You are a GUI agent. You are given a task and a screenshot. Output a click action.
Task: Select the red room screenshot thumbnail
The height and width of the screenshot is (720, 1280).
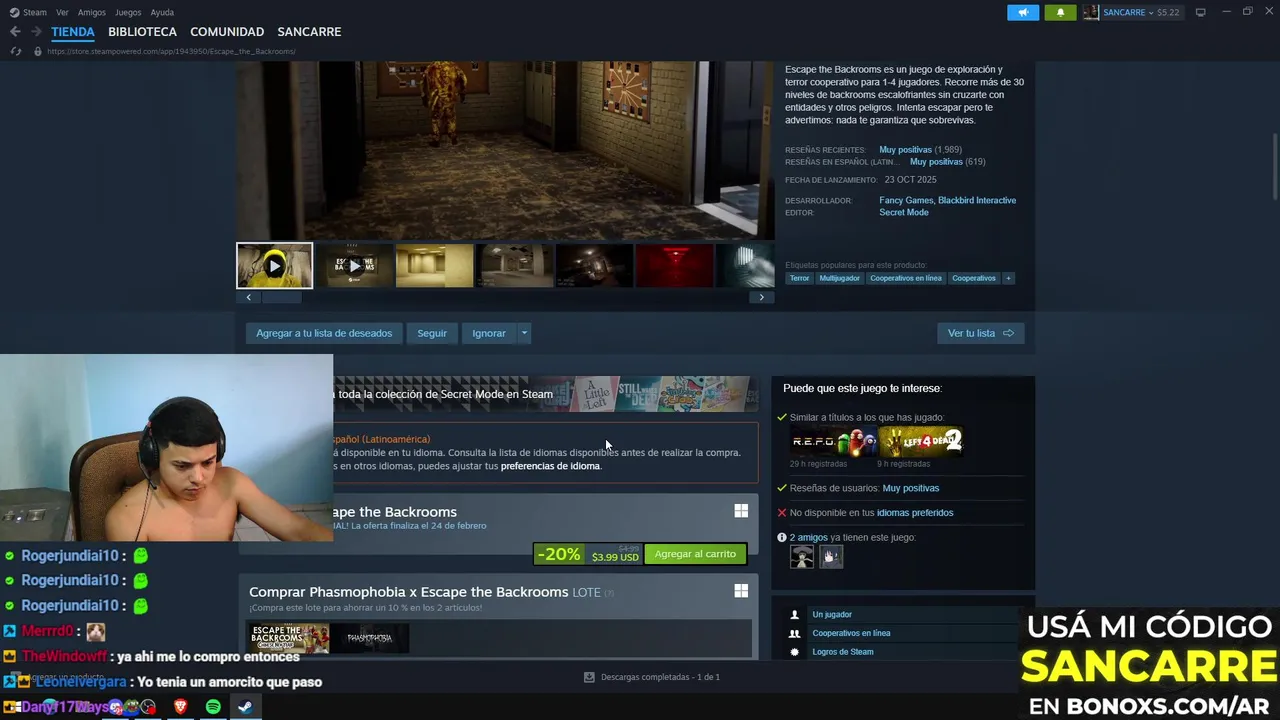675,266
